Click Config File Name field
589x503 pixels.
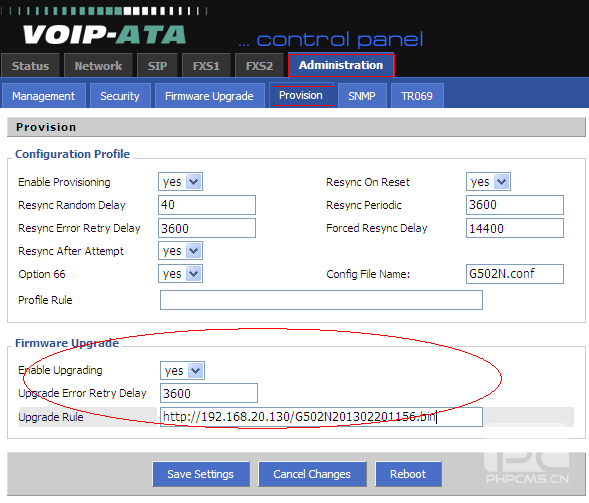click(515, 274)
